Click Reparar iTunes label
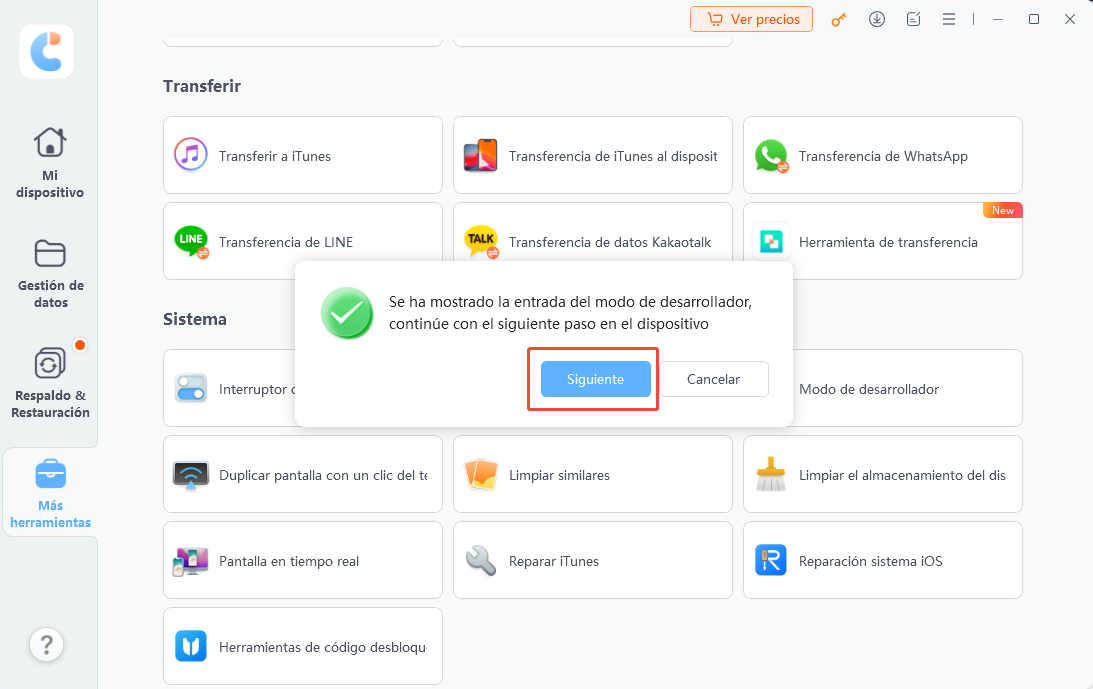 553,561
